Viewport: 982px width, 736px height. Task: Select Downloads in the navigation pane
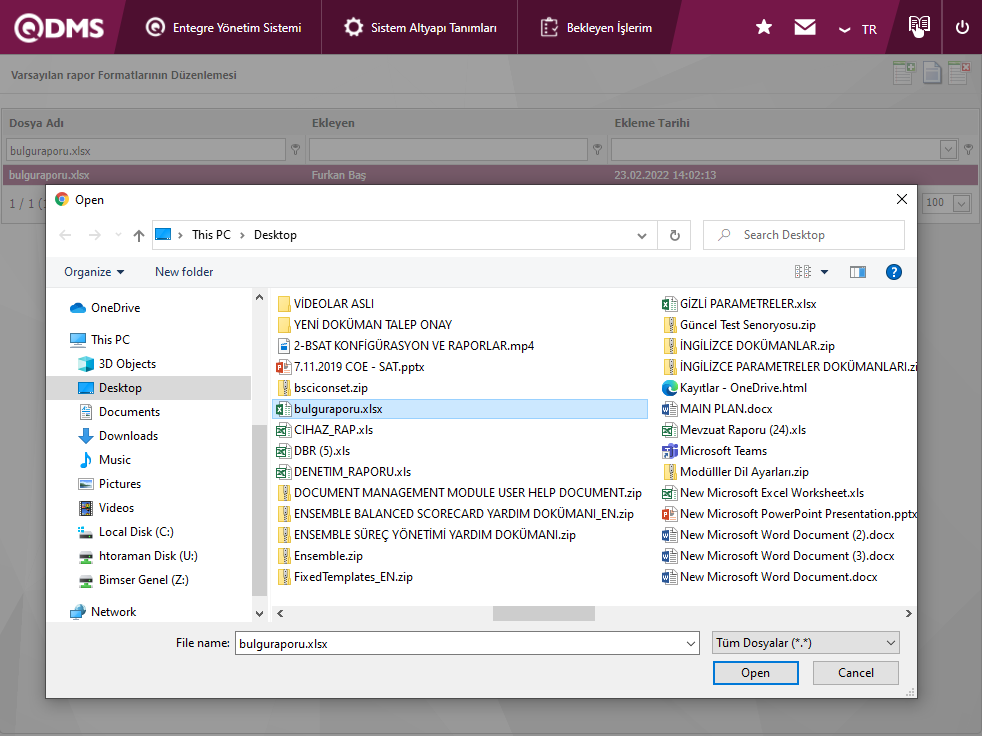point(128,436)
